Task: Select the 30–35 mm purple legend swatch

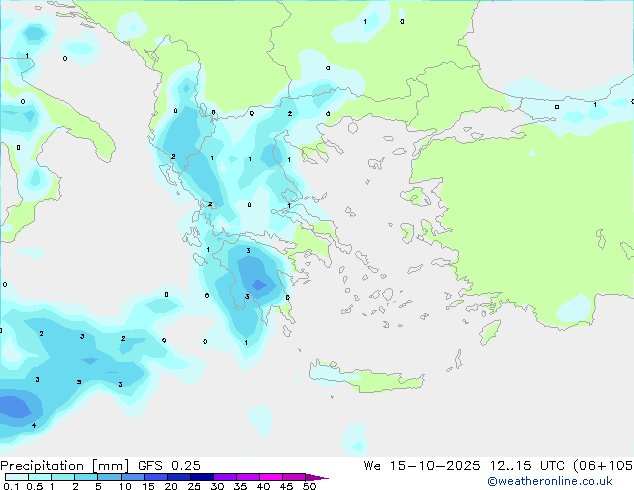Action: click(225, 477)
